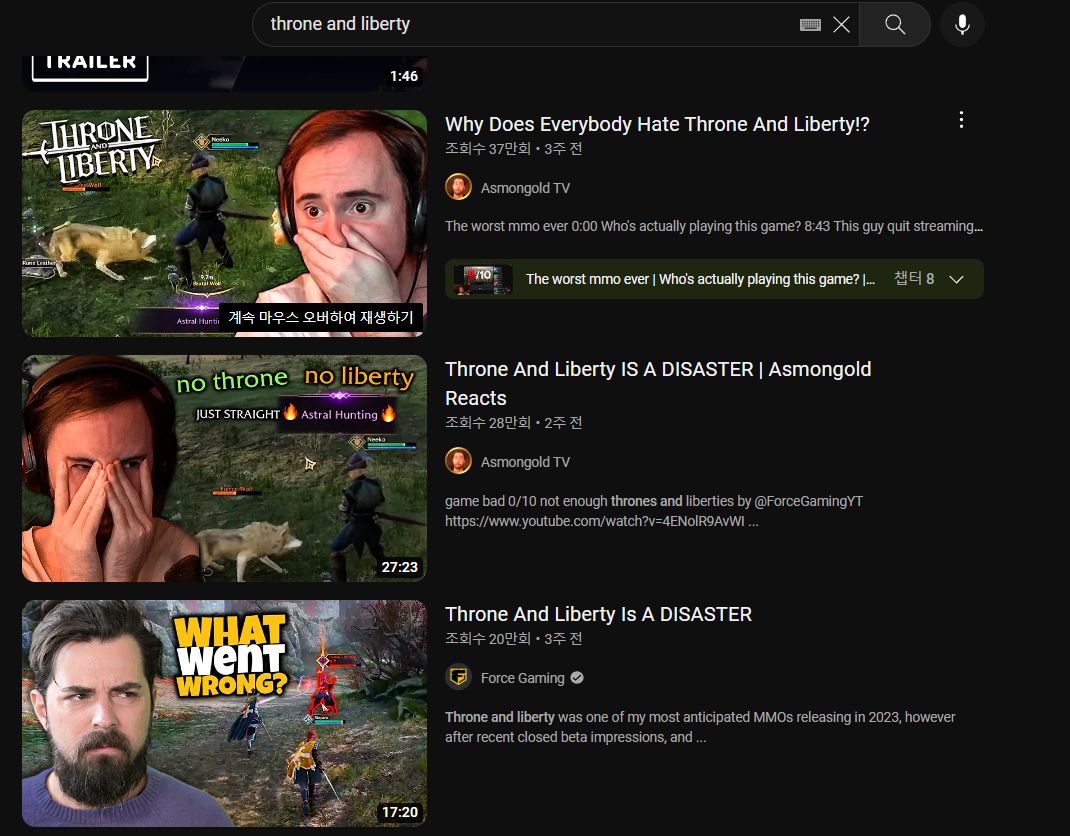Click the microphone voice search icon
The image size is (1070, 836).
pos(962,24)
